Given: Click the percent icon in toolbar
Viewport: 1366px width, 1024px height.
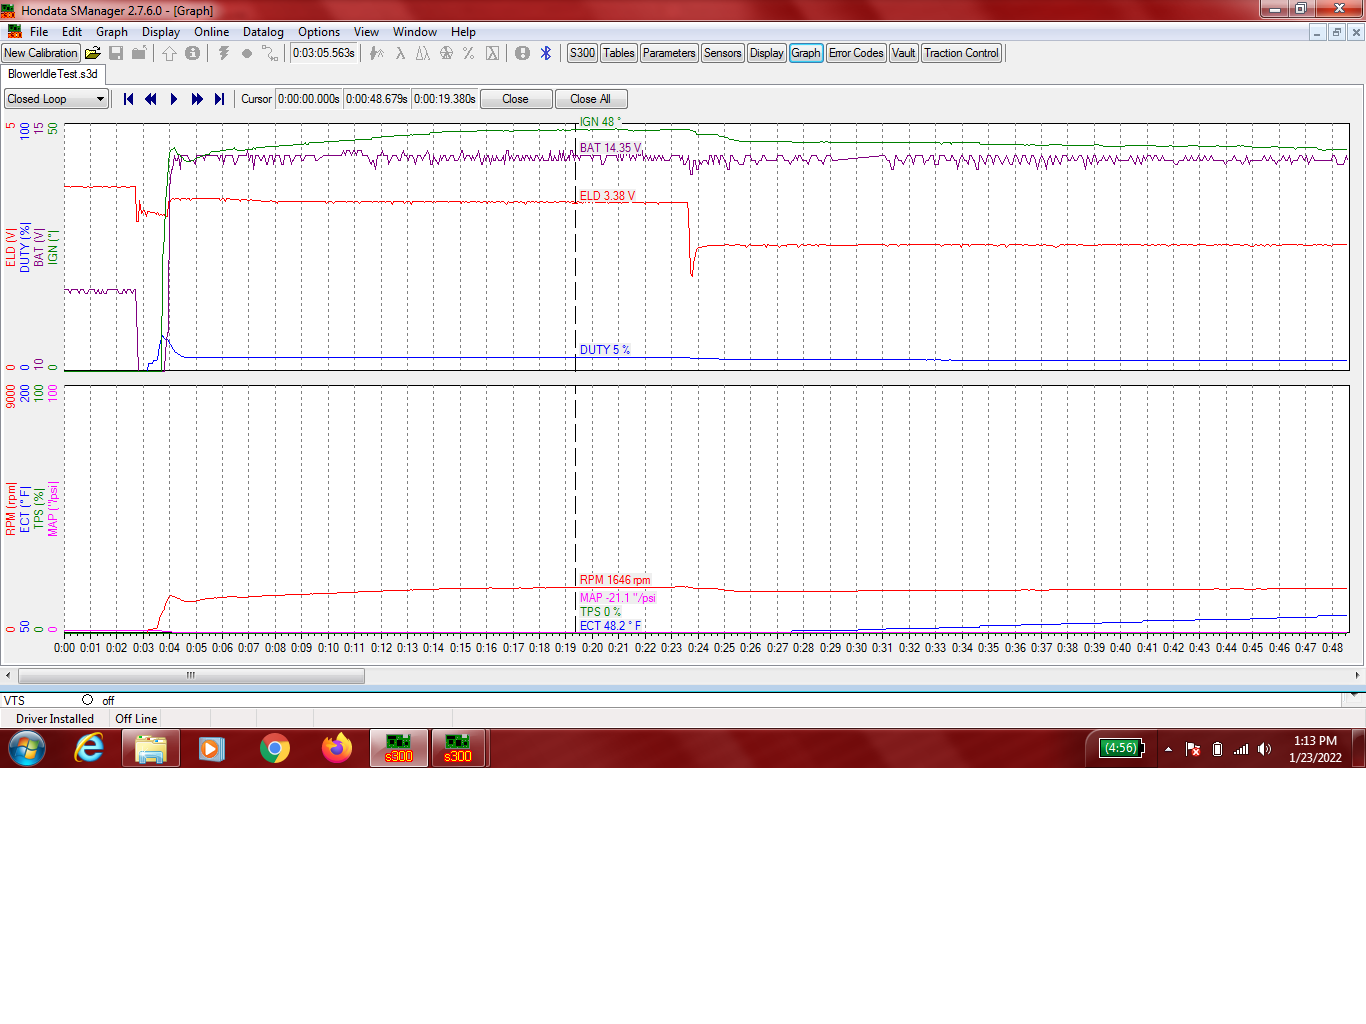Looking at the screenshot, I should pyautogui.click(x=468, y=53).
